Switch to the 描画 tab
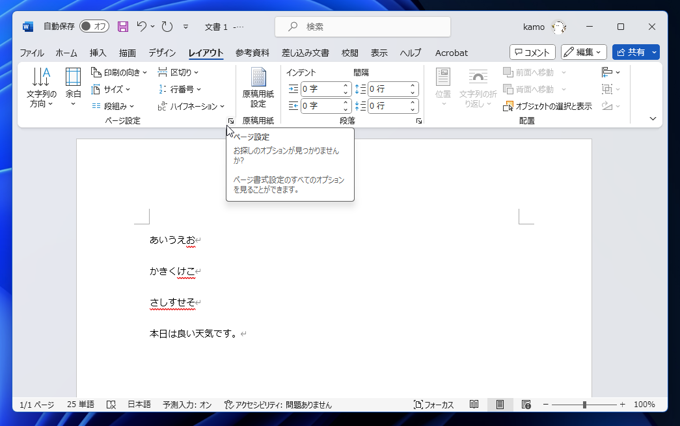680x426 pixels. point(128,53)
